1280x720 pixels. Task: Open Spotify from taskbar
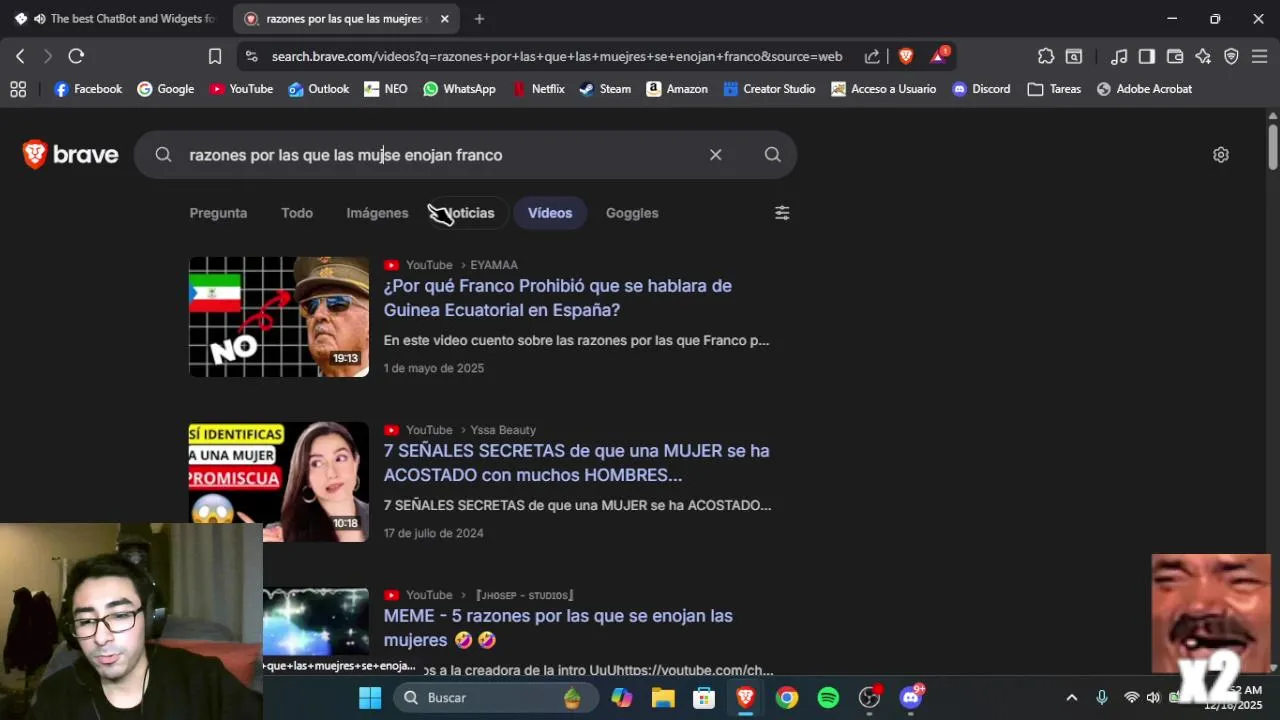[828, 698]
